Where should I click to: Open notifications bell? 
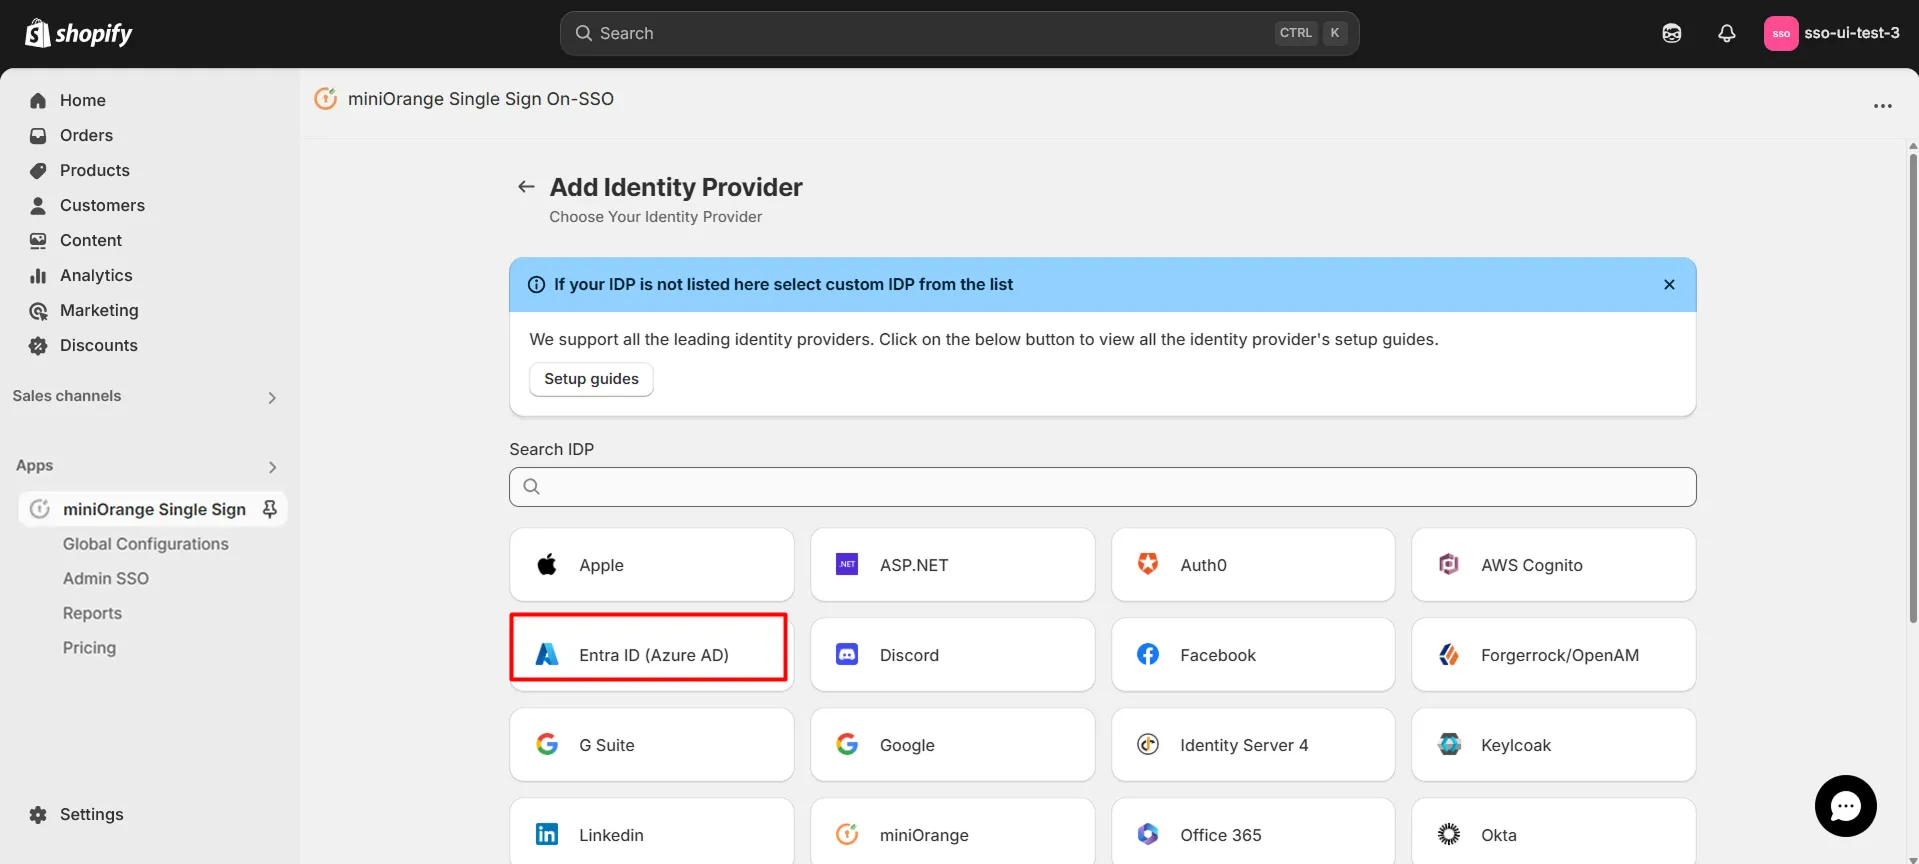coord(1726,33)
